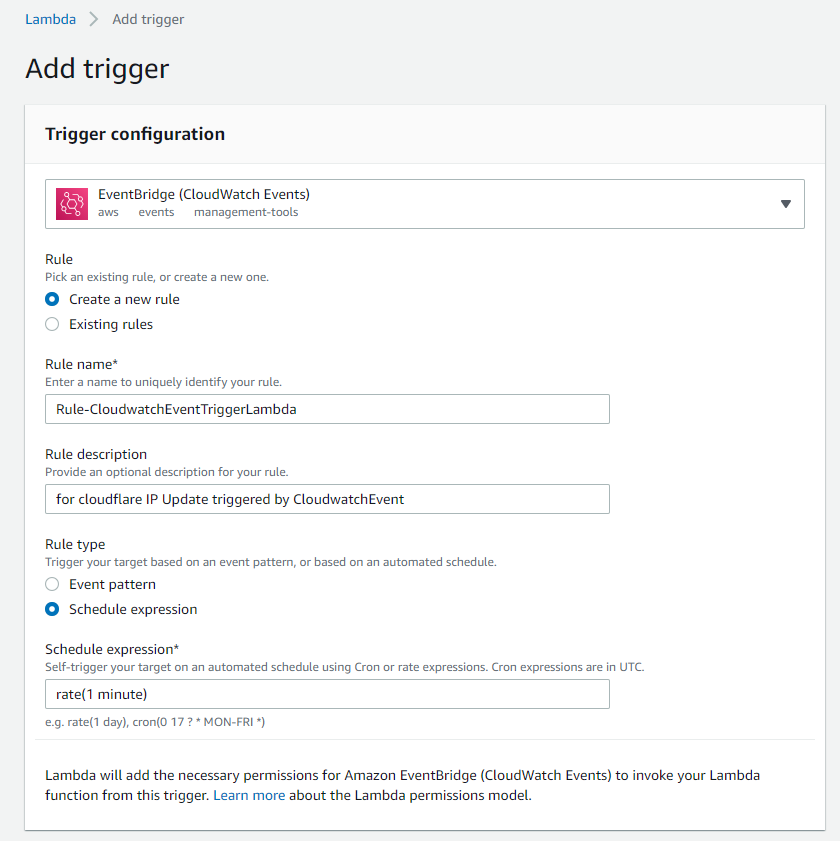Screen dimensions: 840x841
Task: Open the Learn more permissions link
Action: point(249,796)
